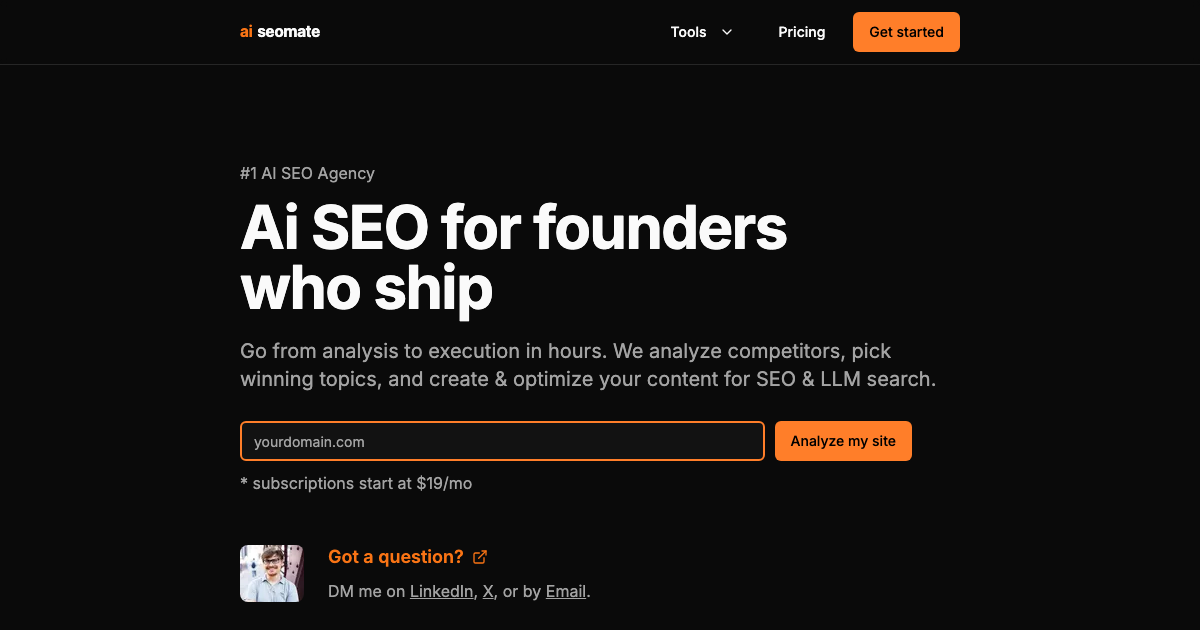Viewport: 1200px width, 630px height.
Task: Click the #1 AI SEO Agency tagline
Action: pyautogui.click(x=307, y=173)
